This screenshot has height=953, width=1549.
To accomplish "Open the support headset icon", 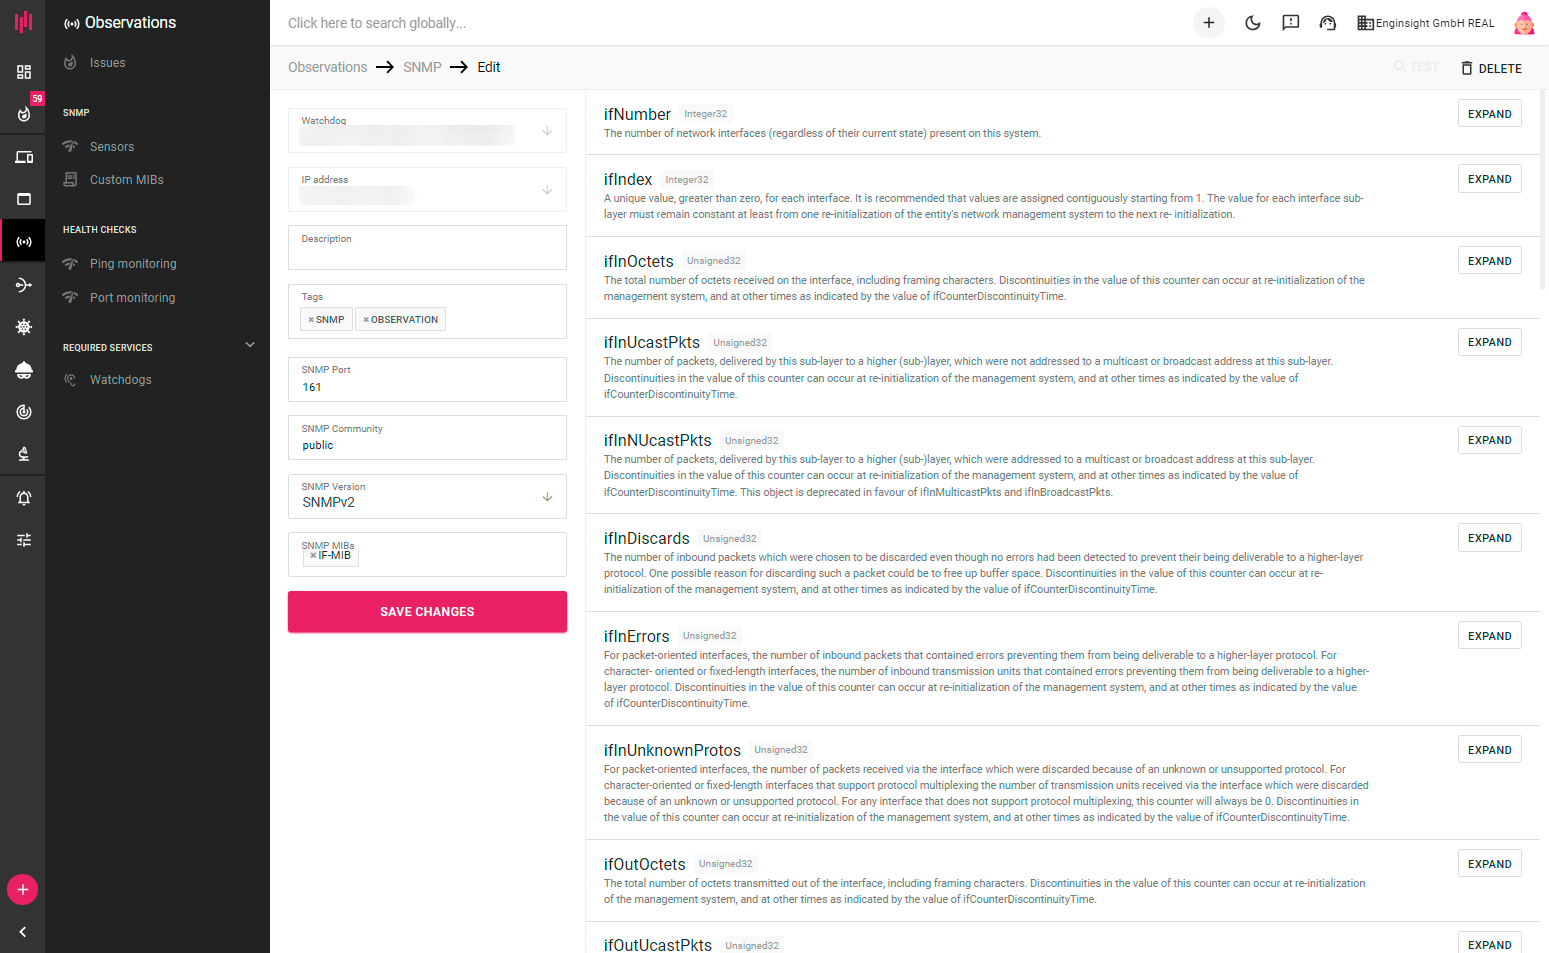I will click(x=1327, y=23).
